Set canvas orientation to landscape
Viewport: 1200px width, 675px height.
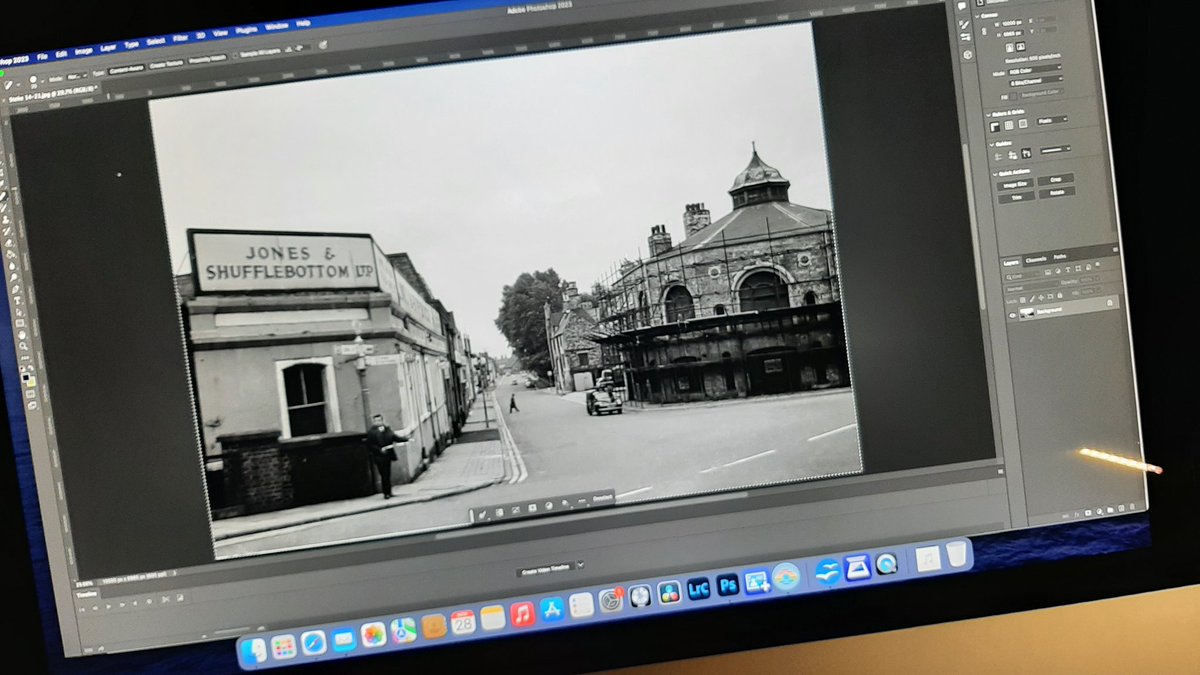pyautogui.click(x=1021, y=47)
